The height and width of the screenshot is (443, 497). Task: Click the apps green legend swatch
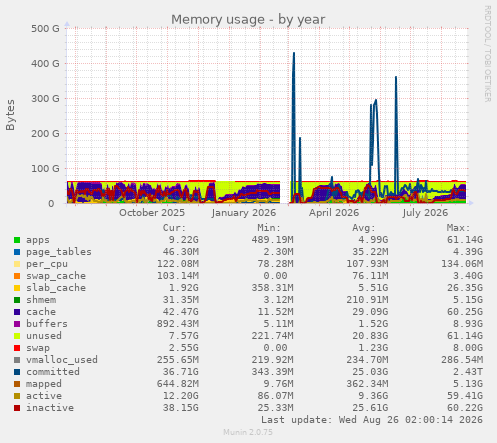click(x=17, y=240)
